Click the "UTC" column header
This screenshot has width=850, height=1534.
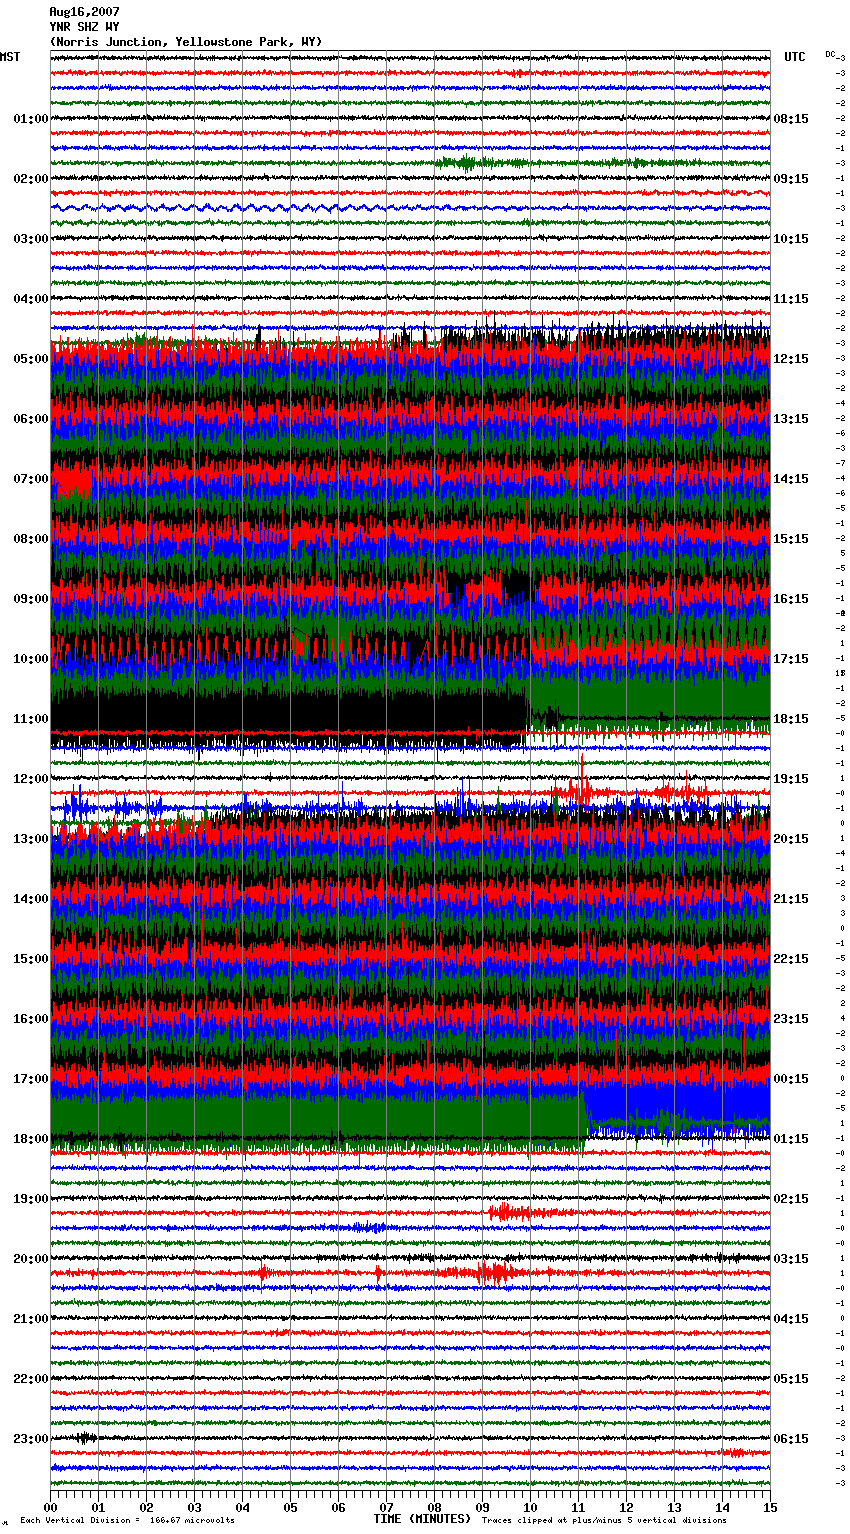point(795,57)
